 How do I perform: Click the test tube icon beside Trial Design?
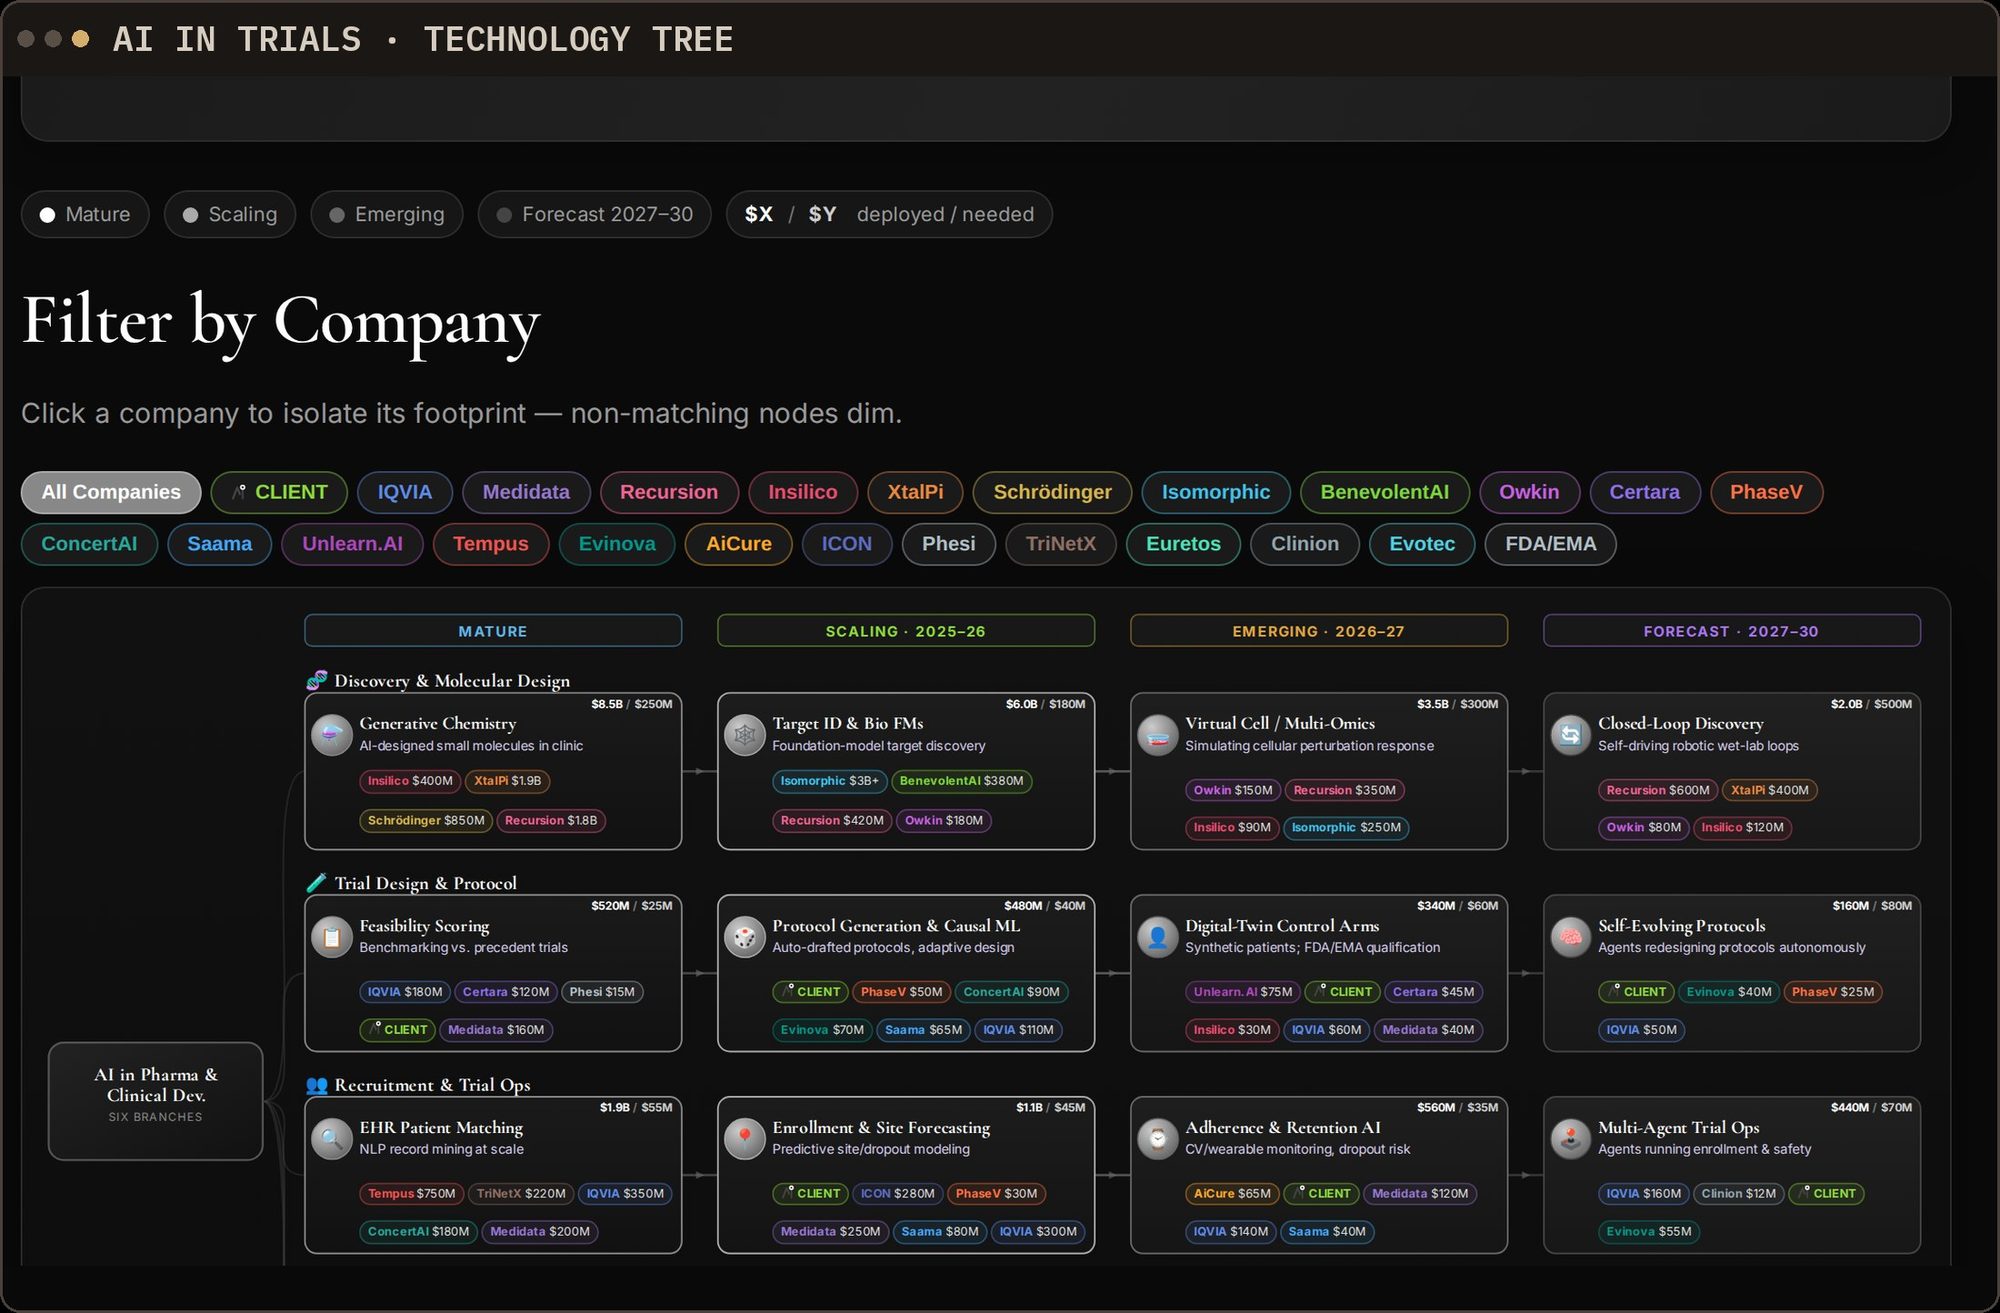tap(317, 882)
